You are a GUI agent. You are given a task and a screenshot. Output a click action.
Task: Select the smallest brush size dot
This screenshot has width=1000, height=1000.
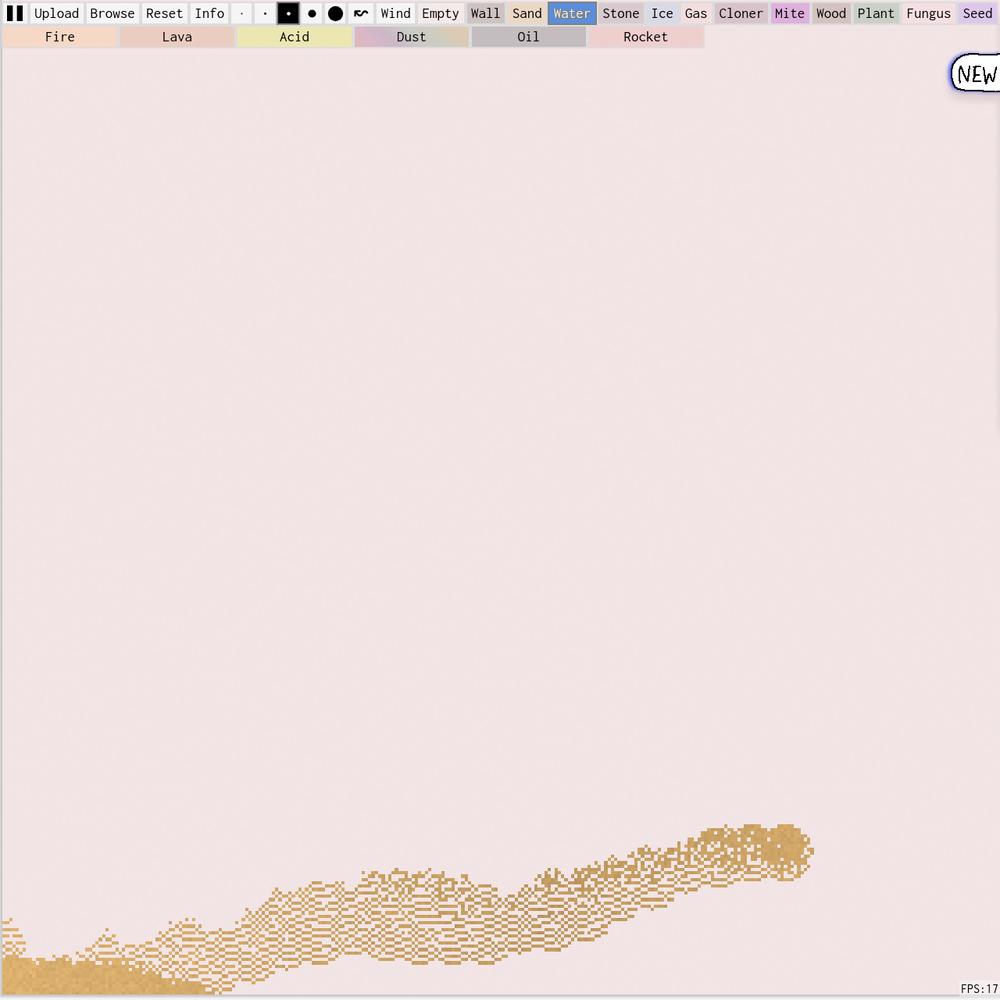point(242,13)
